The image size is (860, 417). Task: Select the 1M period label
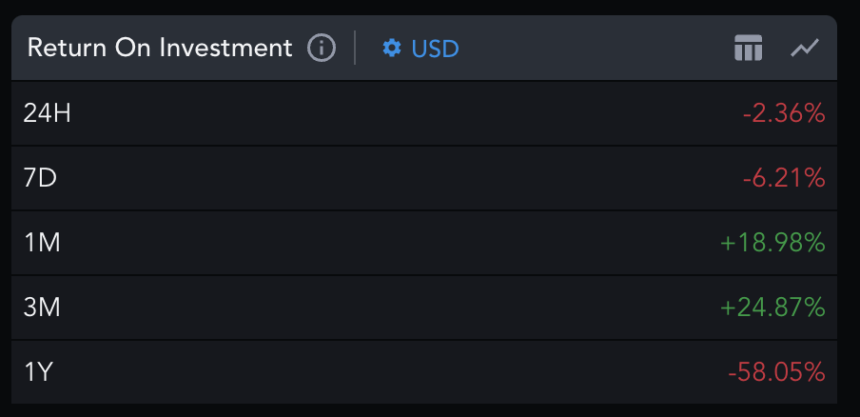pos(42,242)
